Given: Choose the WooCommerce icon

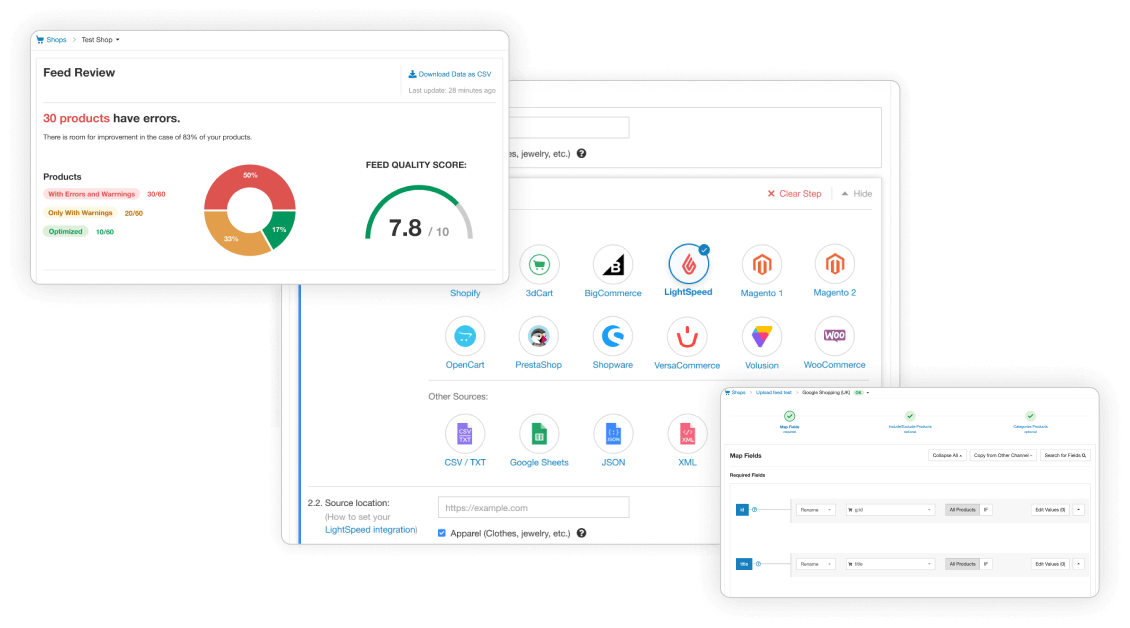Looking at the screenshot, I should [834, 337].
